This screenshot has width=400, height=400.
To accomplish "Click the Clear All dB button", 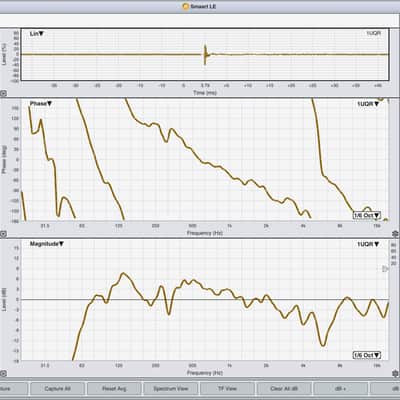I will pos(284,389).
